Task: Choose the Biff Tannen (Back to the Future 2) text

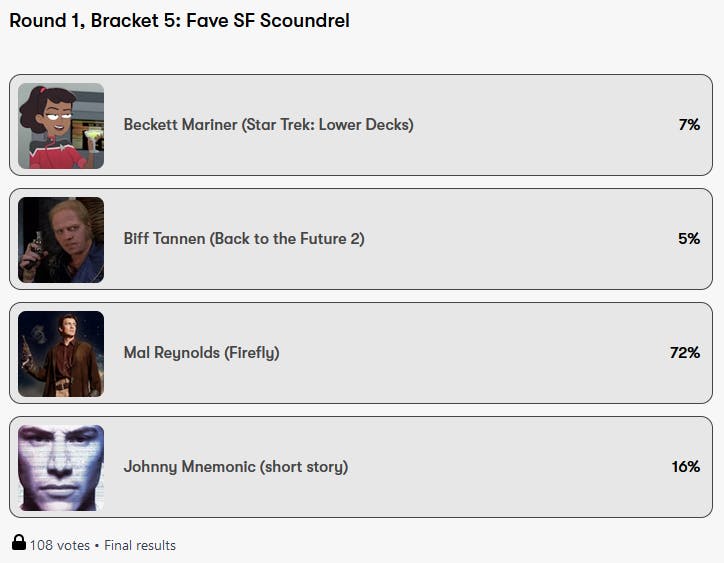Action: tap(244, 239)
